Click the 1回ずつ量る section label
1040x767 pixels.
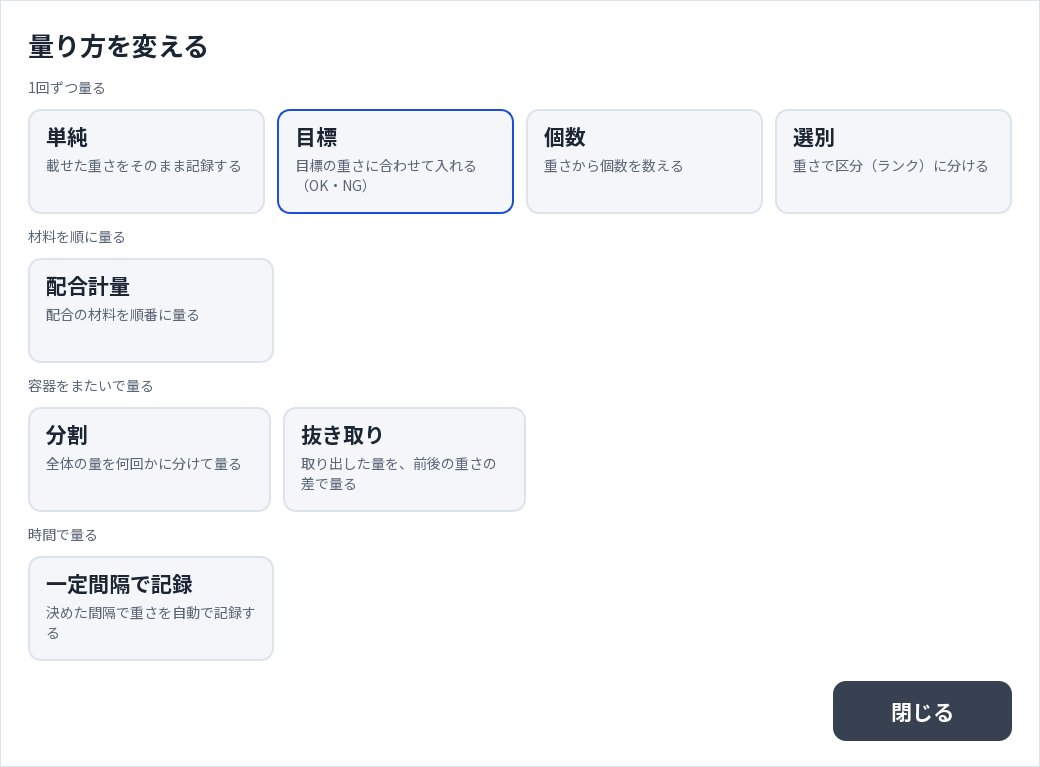(66, 88)
